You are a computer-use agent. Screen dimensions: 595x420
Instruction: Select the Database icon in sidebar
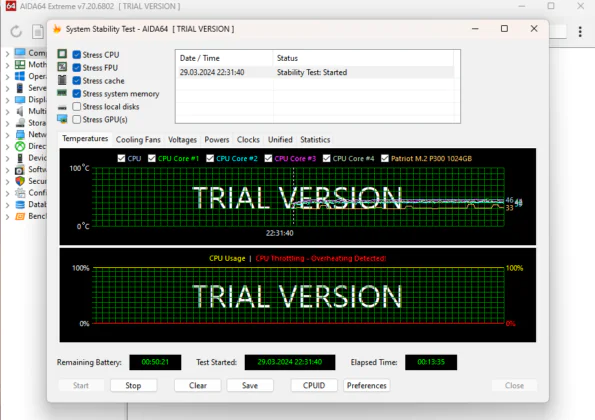20,204
